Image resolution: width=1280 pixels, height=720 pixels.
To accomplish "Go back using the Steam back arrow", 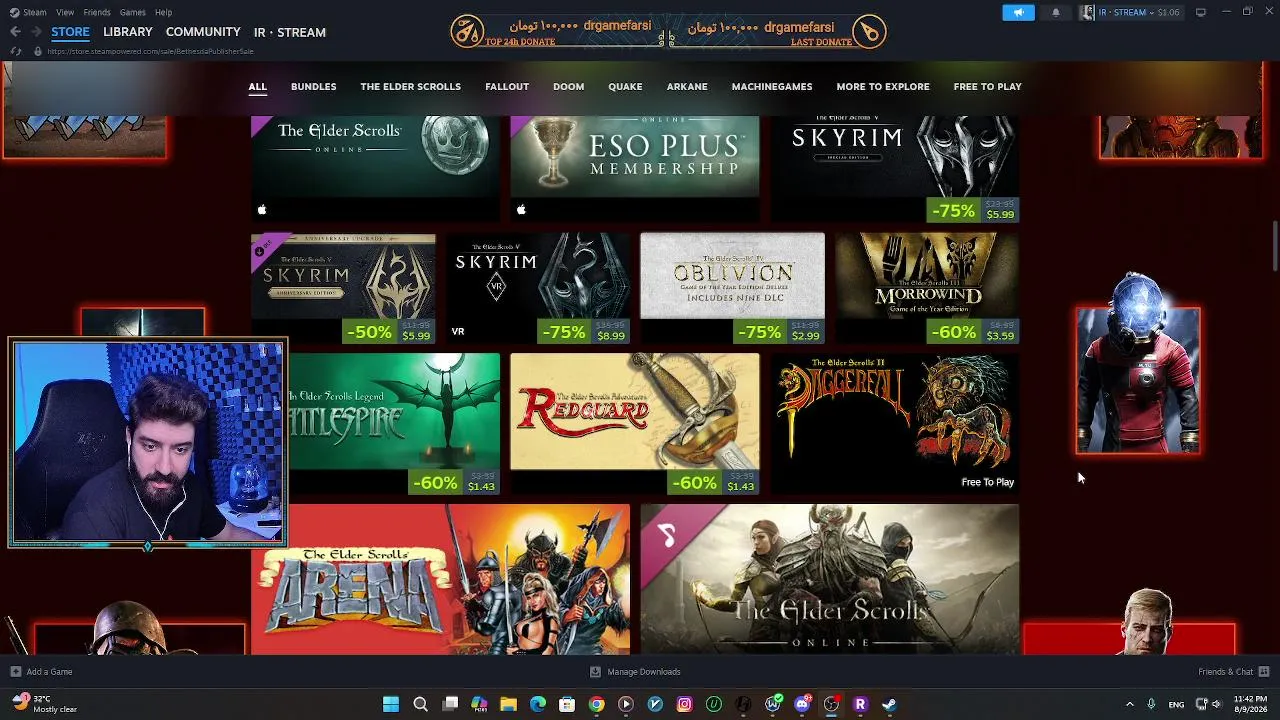I will click(x=15, y=32).
